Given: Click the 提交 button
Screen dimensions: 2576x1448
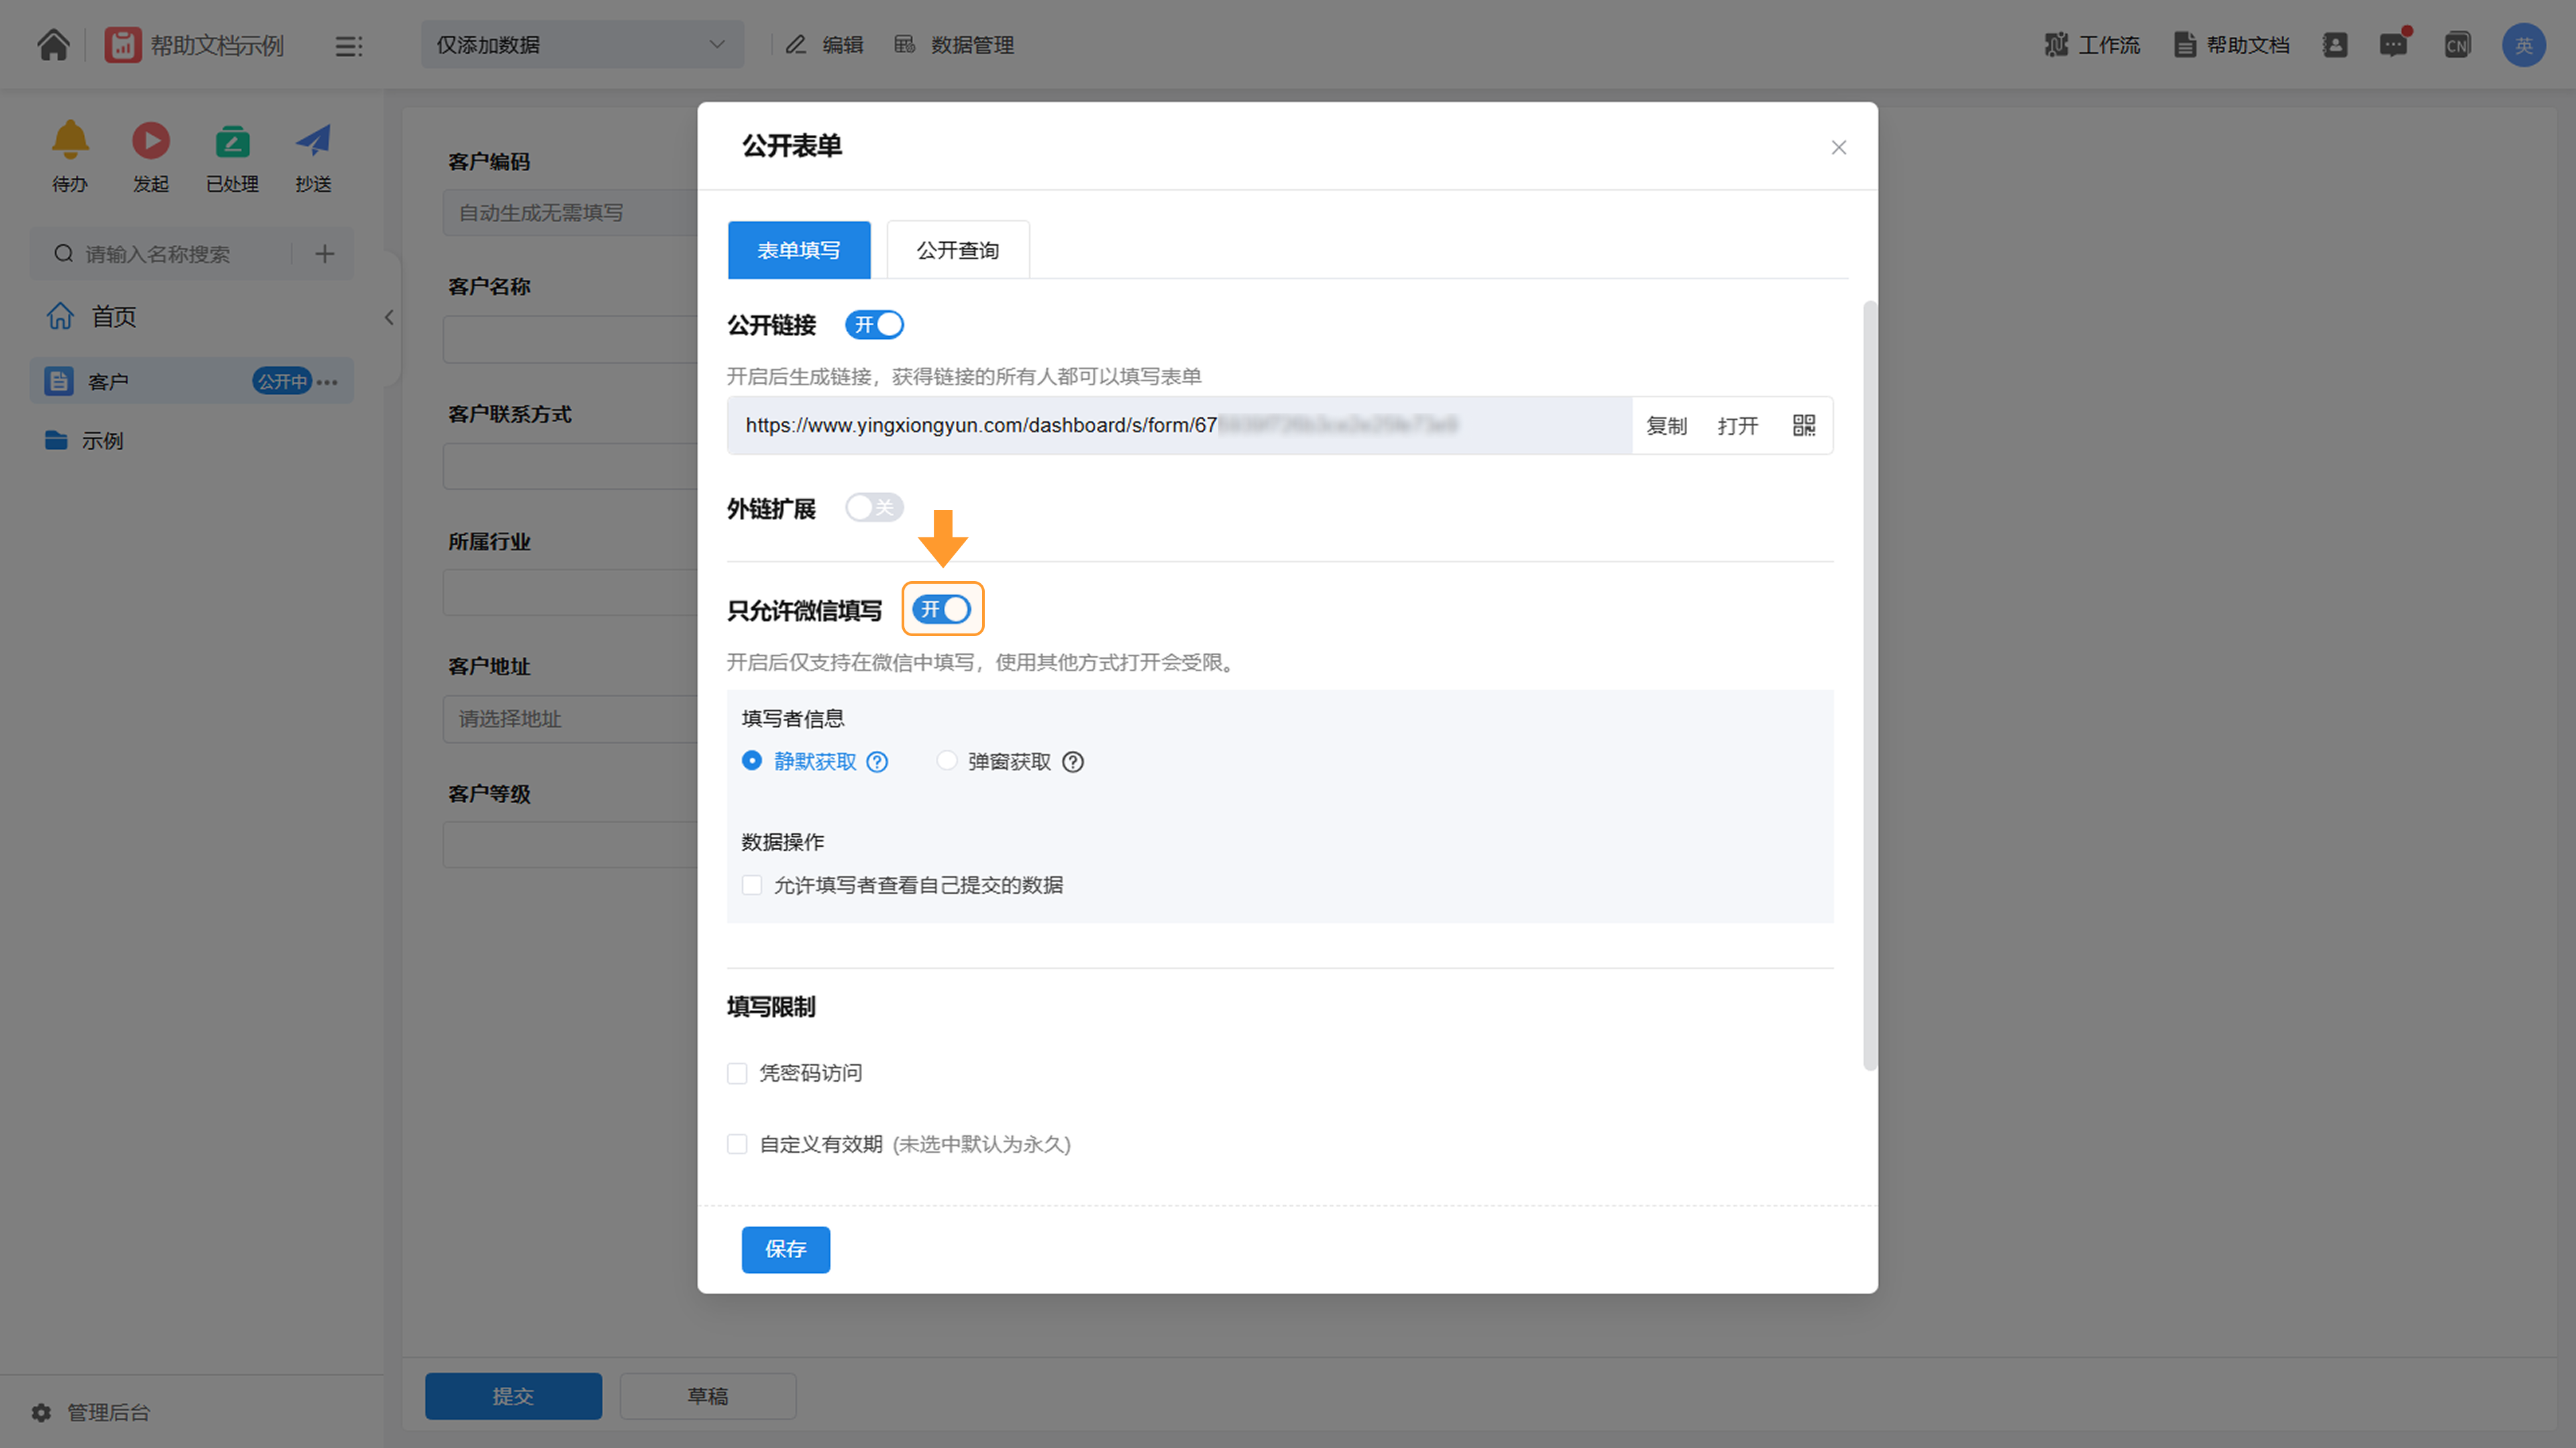Looking at the screenshot, I should tap(513, 1396).
